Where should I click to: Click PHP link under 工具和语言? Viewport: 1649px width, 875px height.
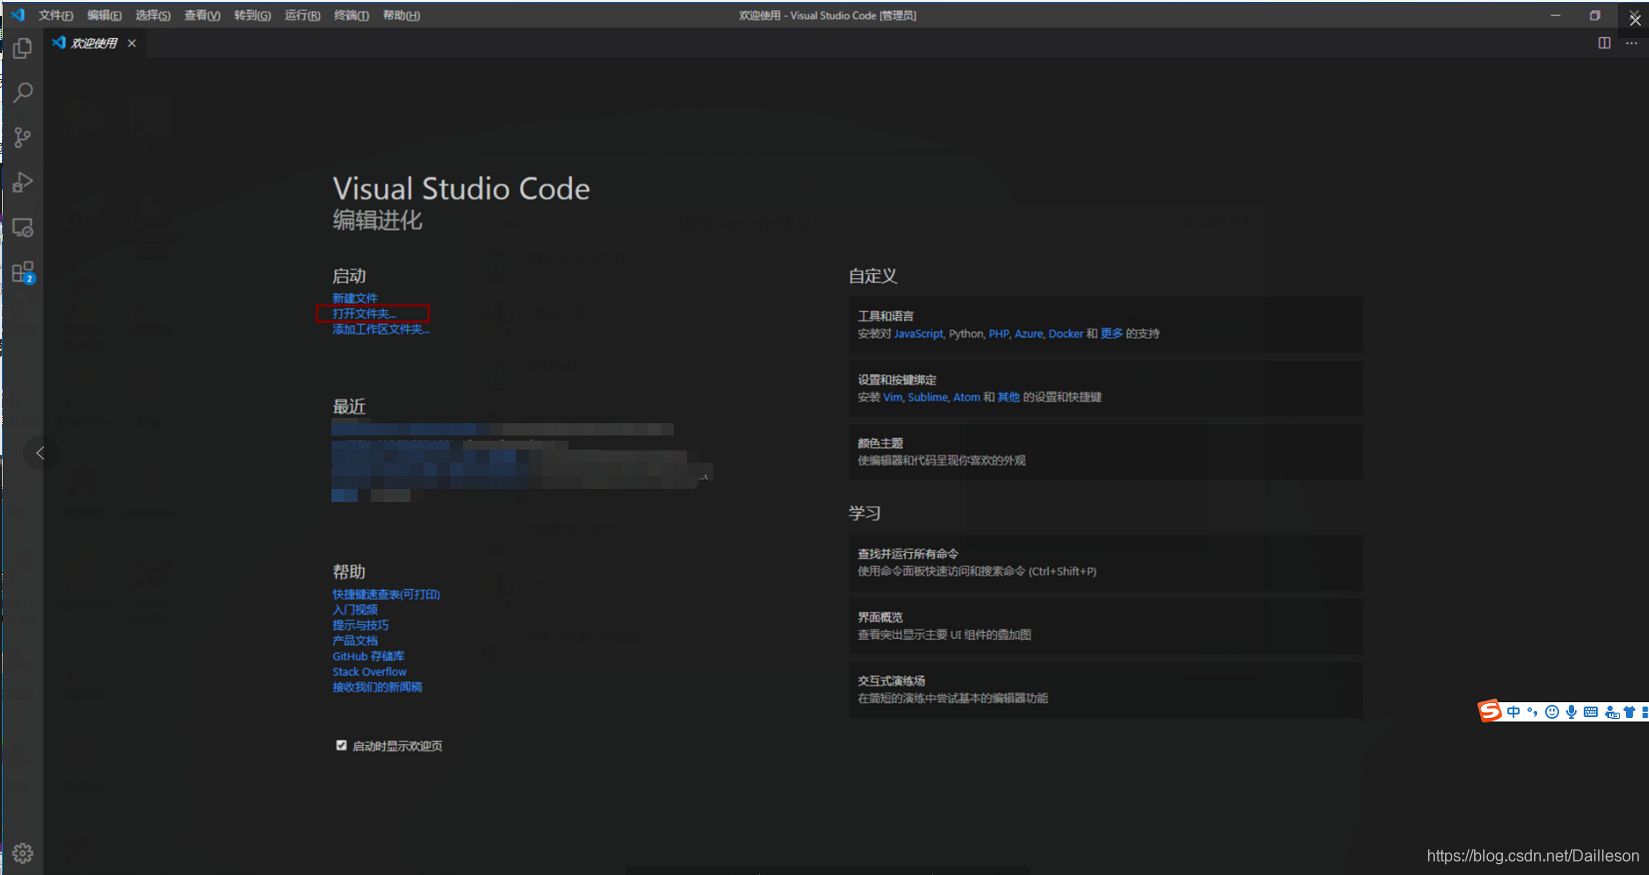click(999, 334)
